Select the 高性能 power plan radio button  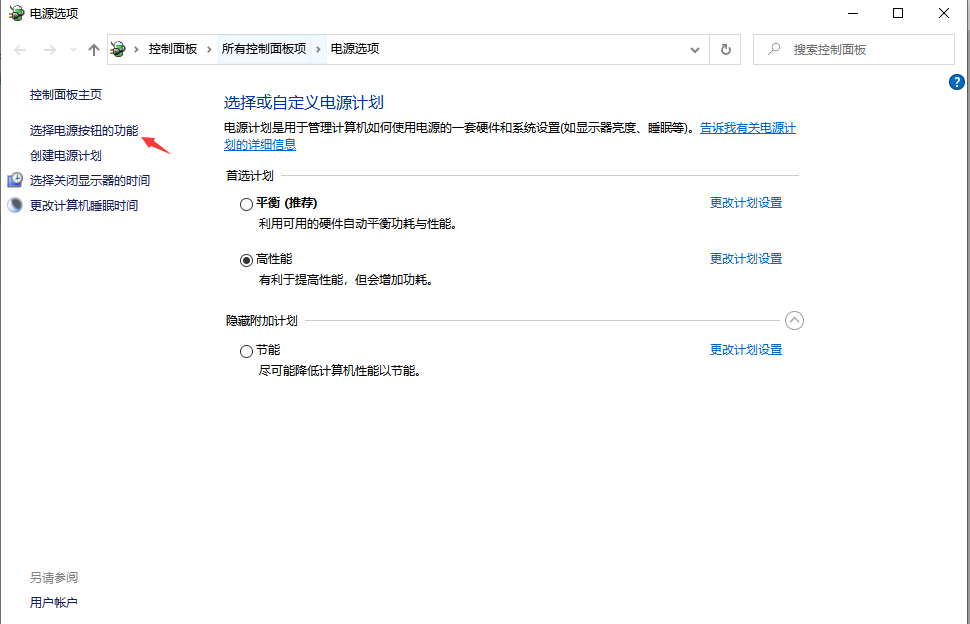coord(246,259)
